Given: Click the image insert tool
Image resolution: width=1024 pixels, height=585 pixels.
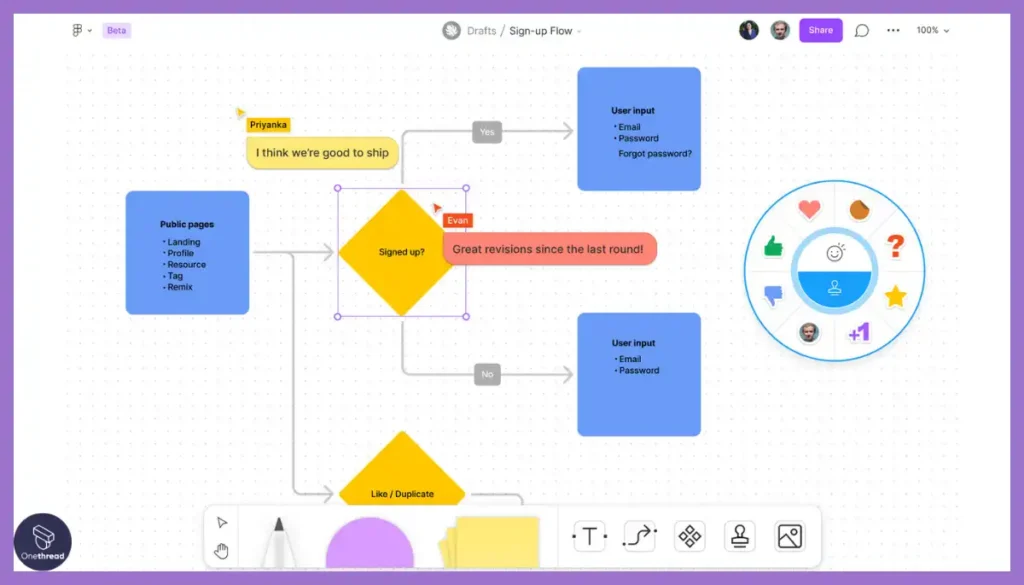Looking at the screenshot, I should point(790,536).
